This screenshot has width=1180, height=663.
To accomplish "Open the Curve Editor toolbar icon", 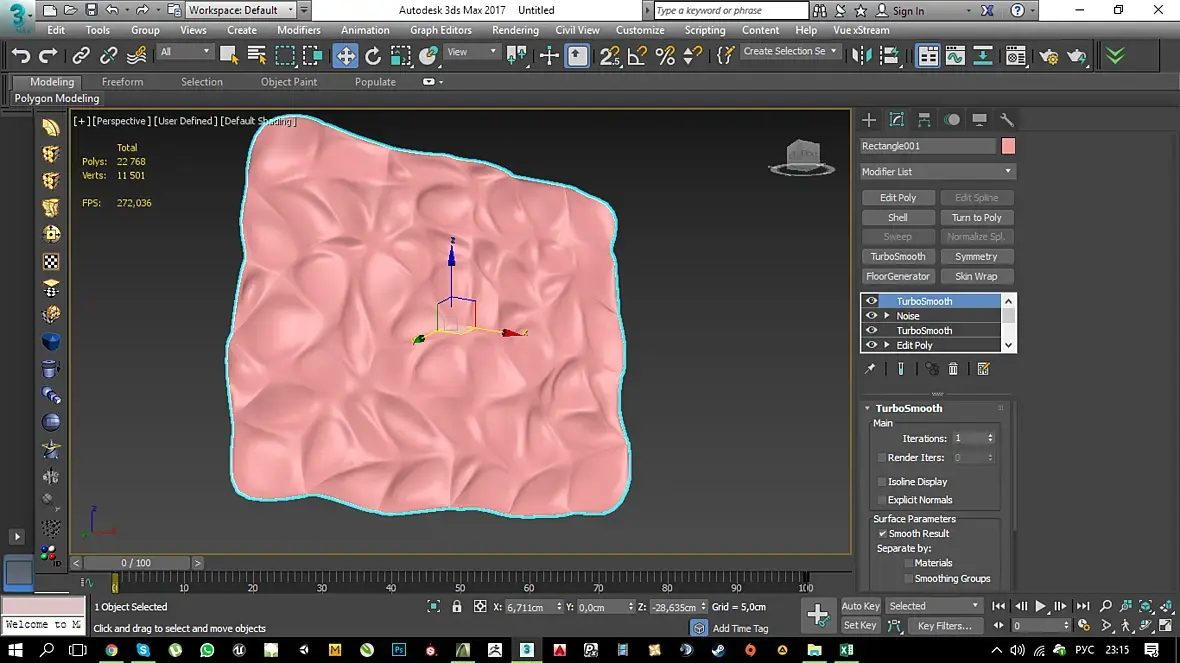I will tap(955, 56).
